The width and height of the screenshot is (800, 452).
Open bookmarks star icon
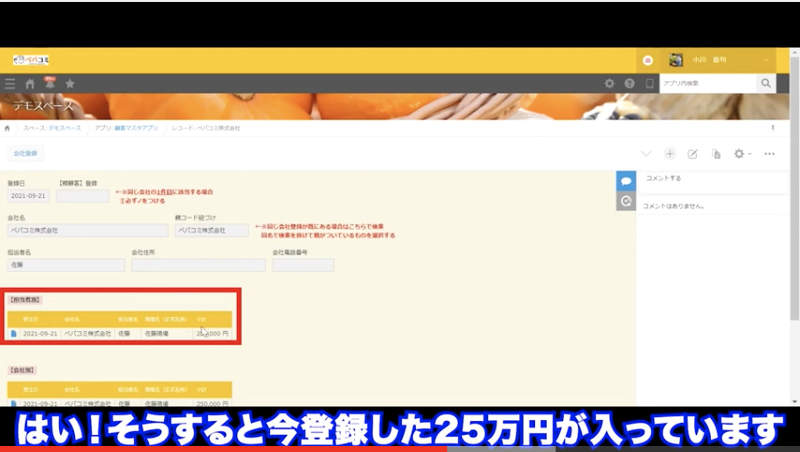point(70,84)
